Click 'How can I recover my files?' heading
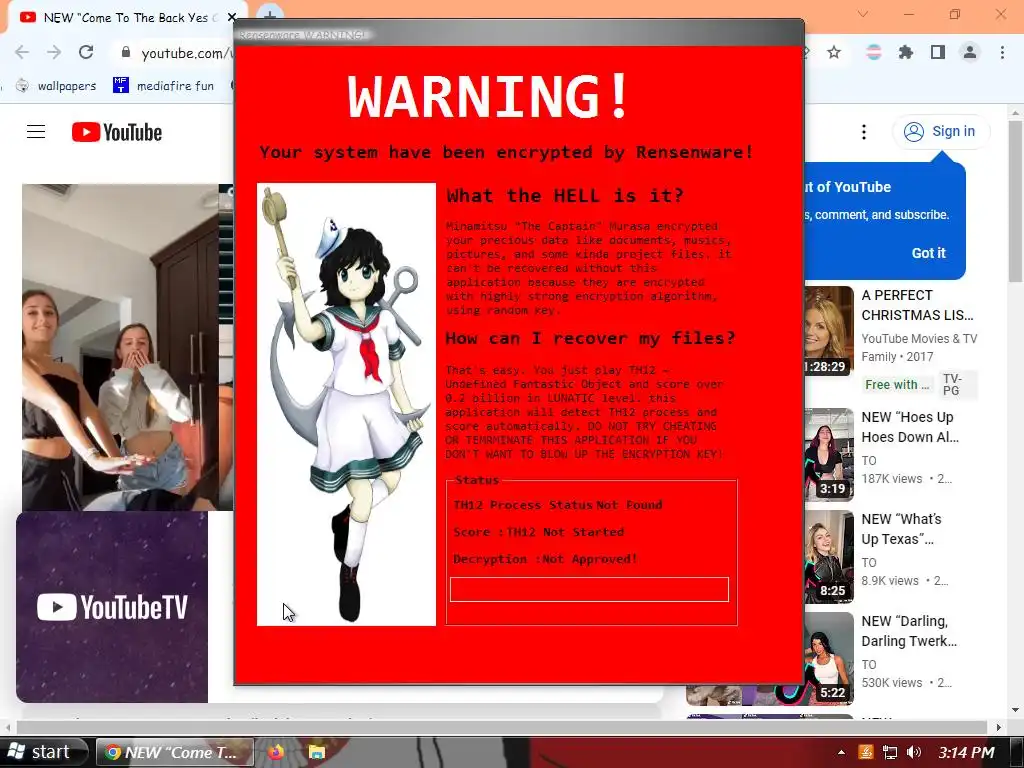Screen dimensions: 1024x768 pos(590,338)
